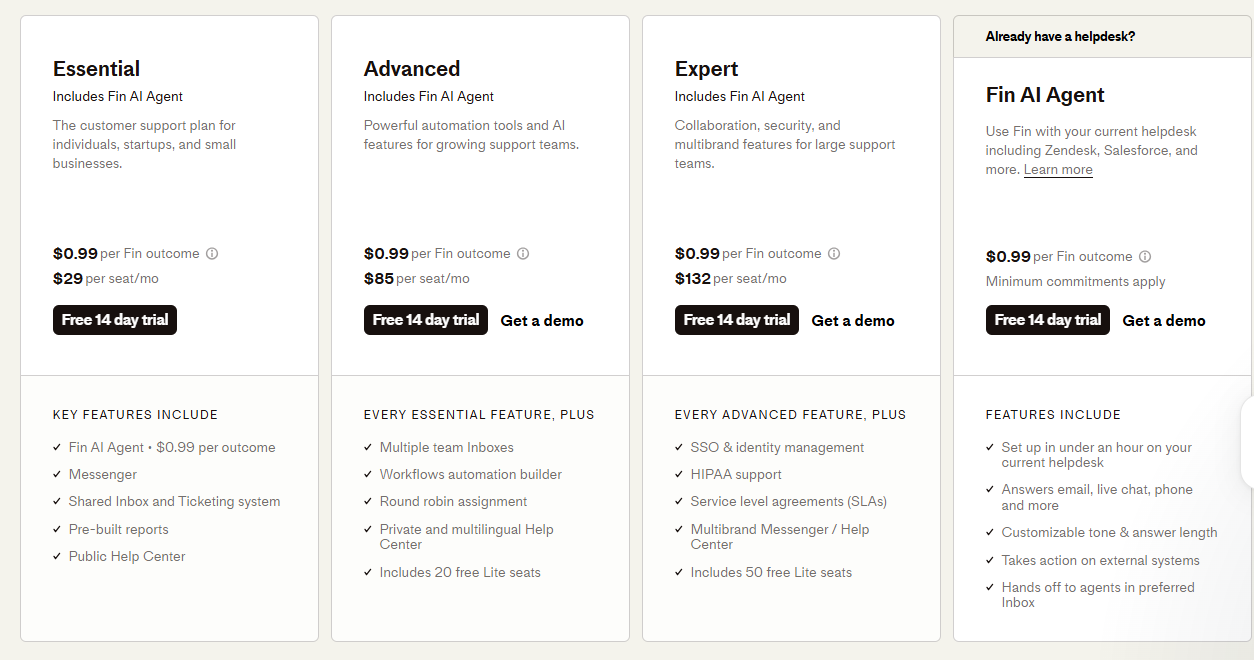Click the checkmark icon next to HIPAA support
The image size is (1254, 660).
pyautogui.click(x=681, y=475)
